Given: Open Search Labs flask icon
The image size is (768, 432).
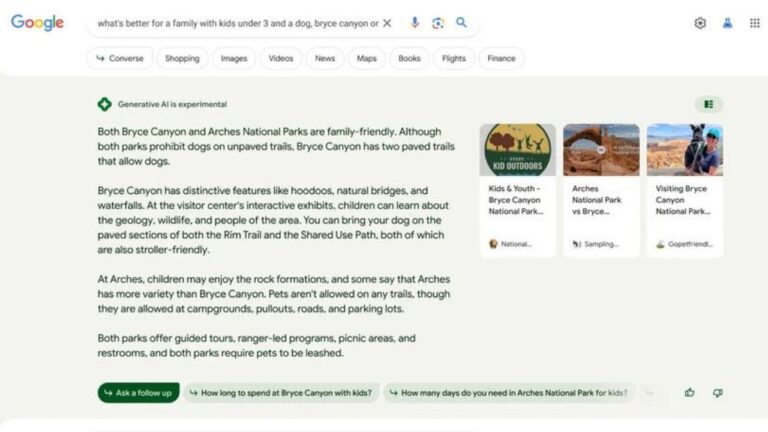Looking at the screenshot, I should [727, 23].
